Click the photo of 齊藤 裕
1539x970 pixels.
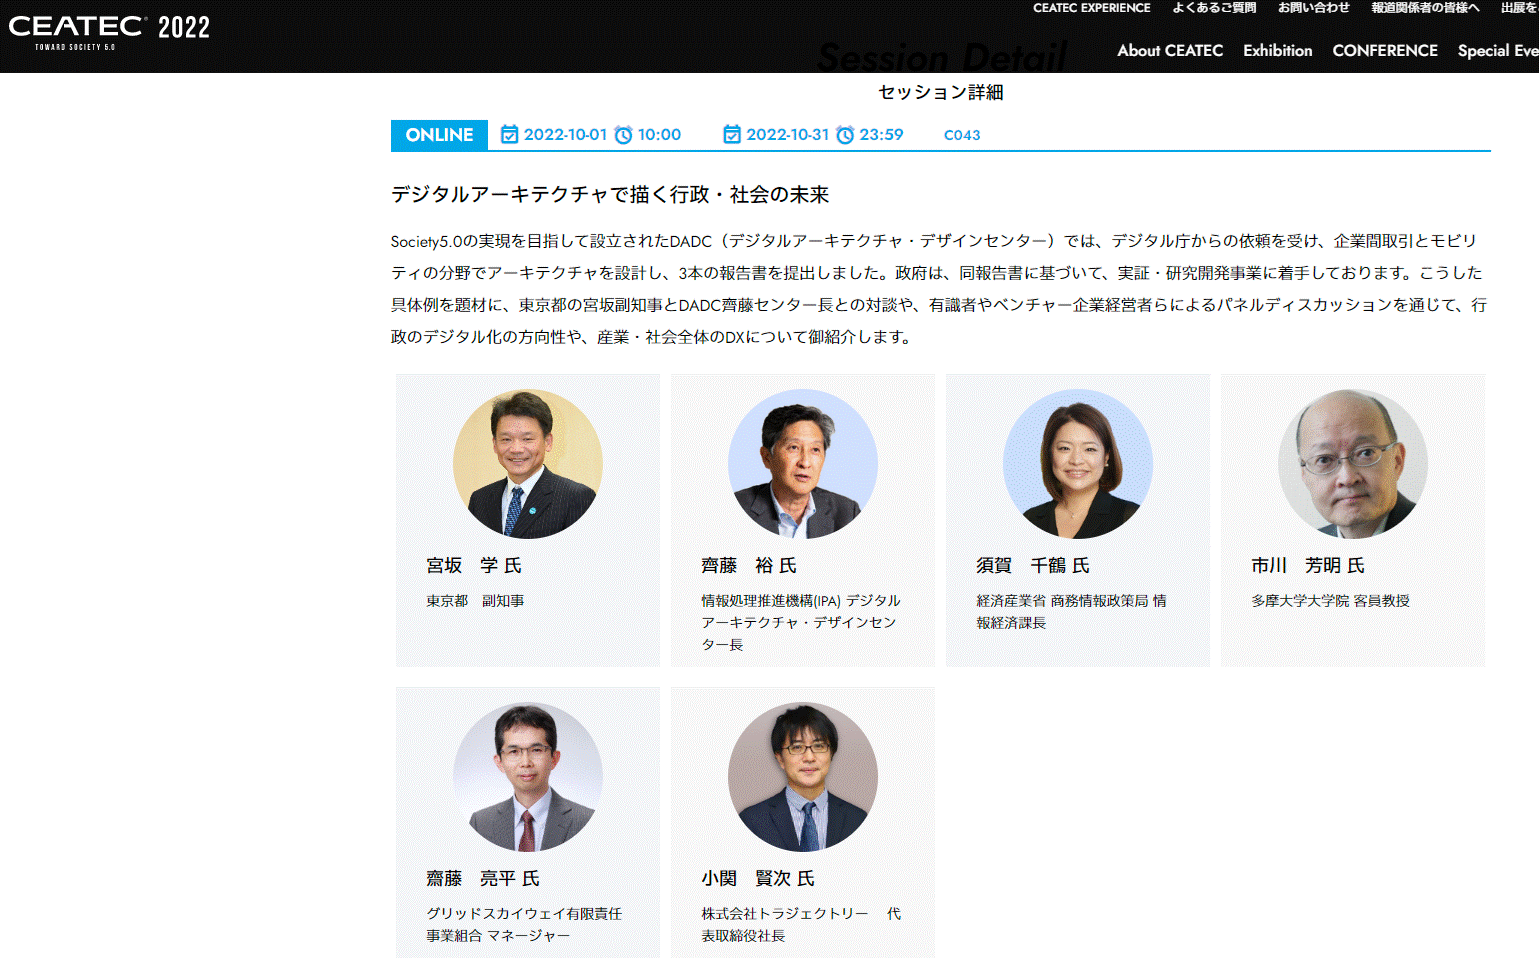pyautogui.click(x=802, y=464)
